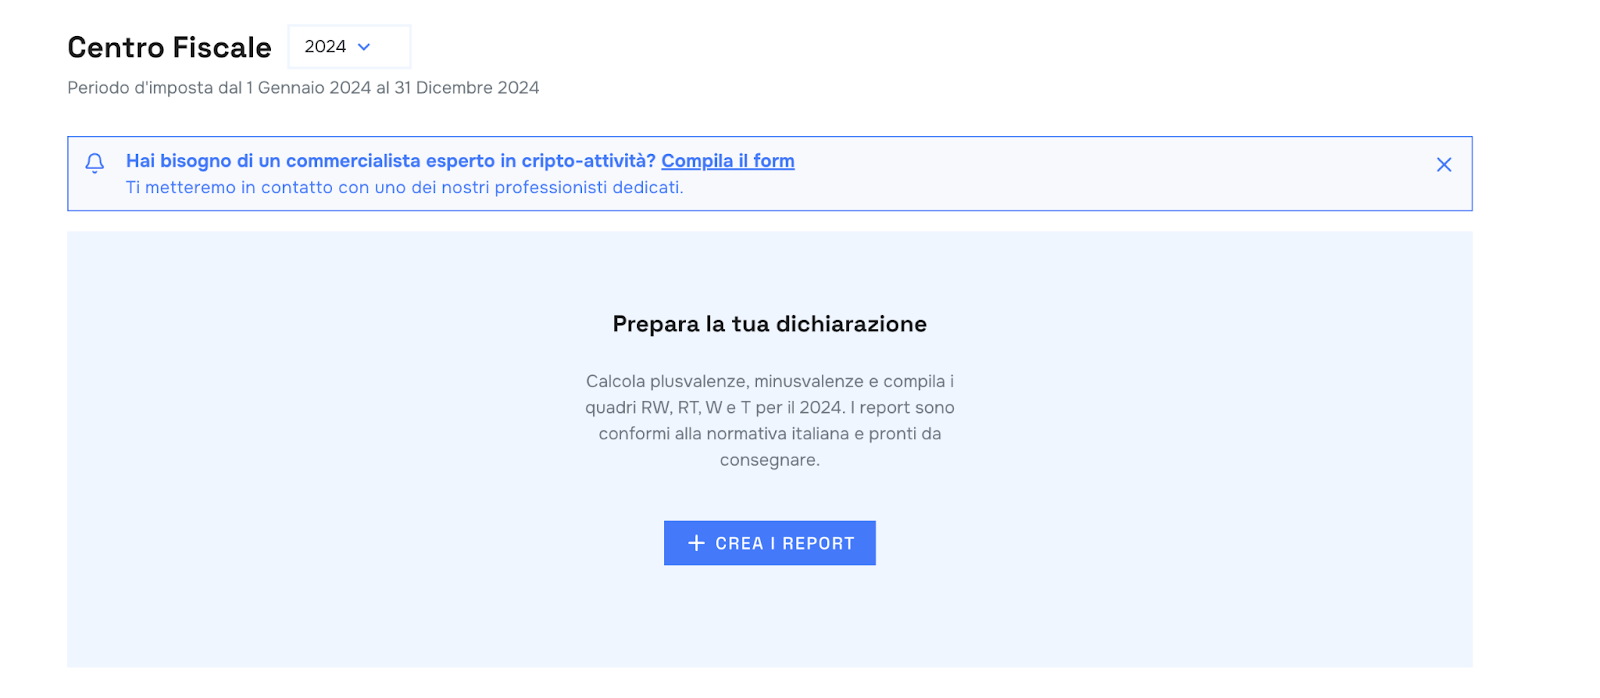This screenshot has height=698, width=1600.
Task: Click the 31 Dicembre 2024 end date text
Action: coord(467,88)
